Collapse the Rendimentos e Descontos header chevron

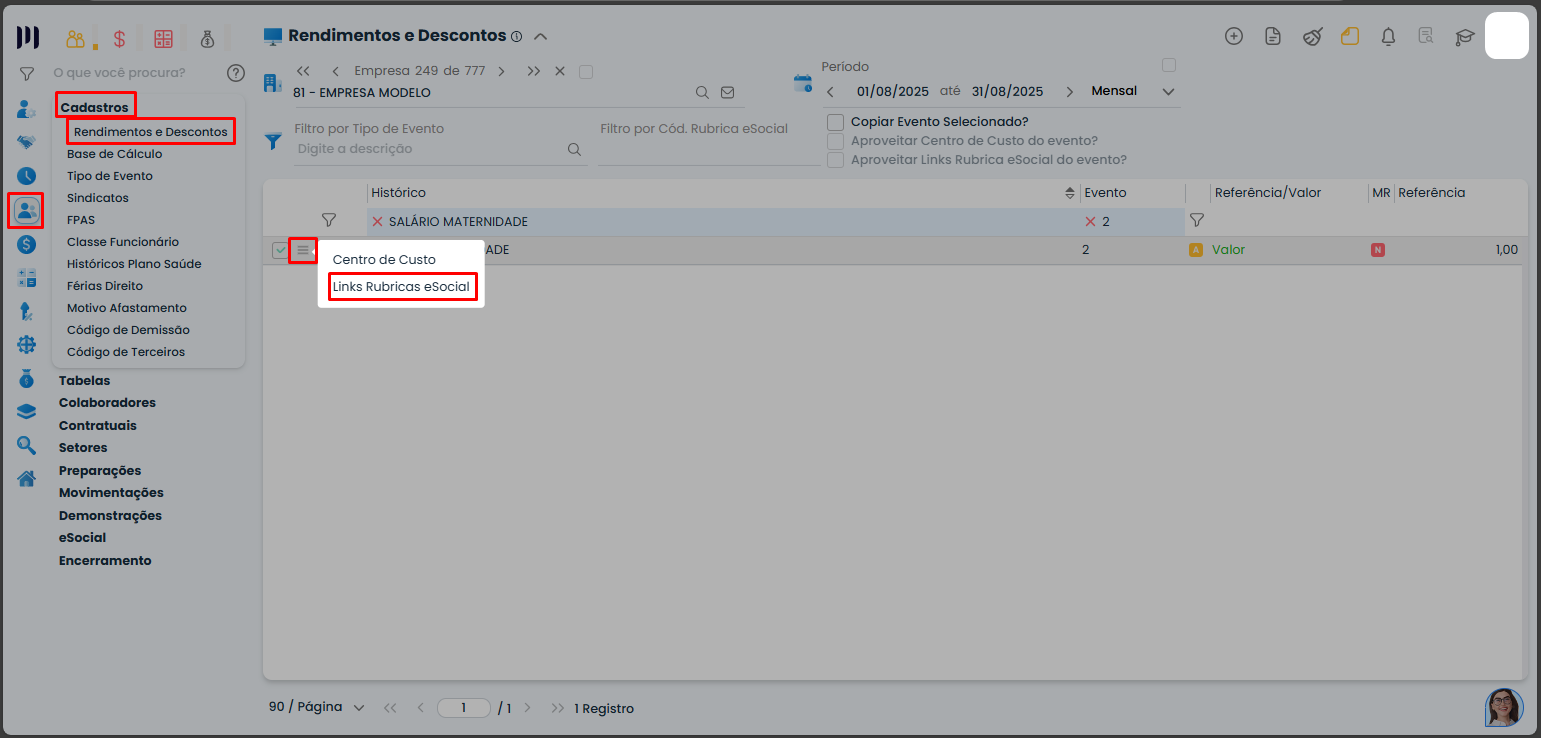point(541,37)
